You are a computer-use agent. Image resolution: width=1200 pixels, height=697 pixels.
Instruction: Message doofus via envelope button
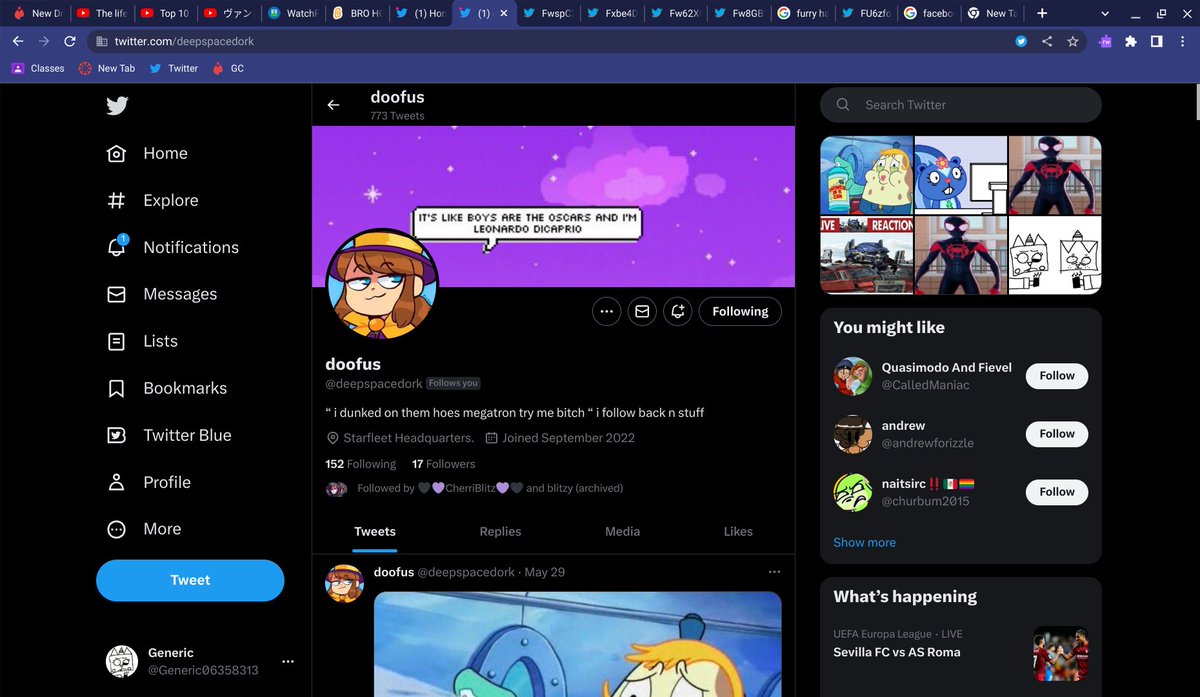click(642, 312)
